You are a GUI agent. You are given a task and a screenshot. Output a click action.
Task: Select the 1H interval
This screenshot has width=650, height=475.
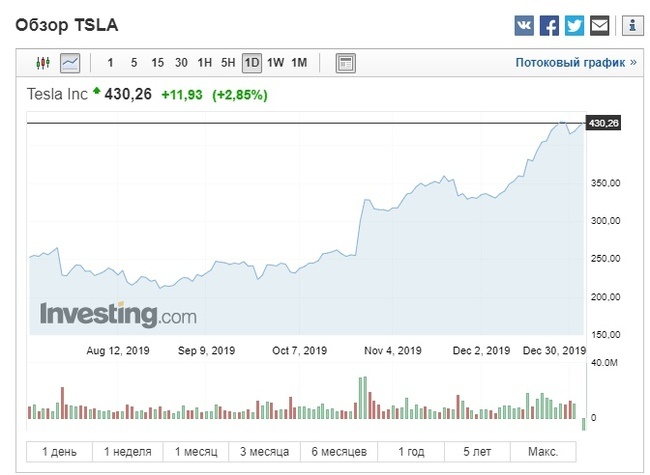pos(205,63)
